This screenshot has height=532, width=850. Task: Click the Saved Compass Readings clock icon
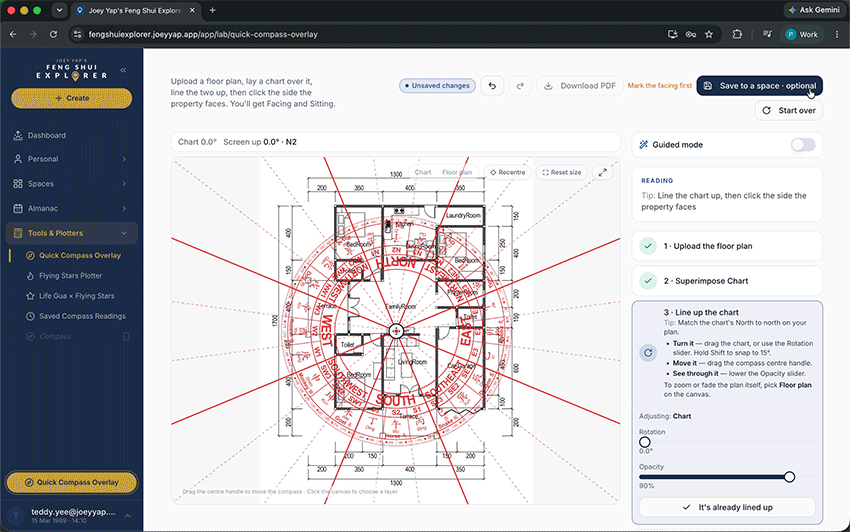click(x=30, y=316)
